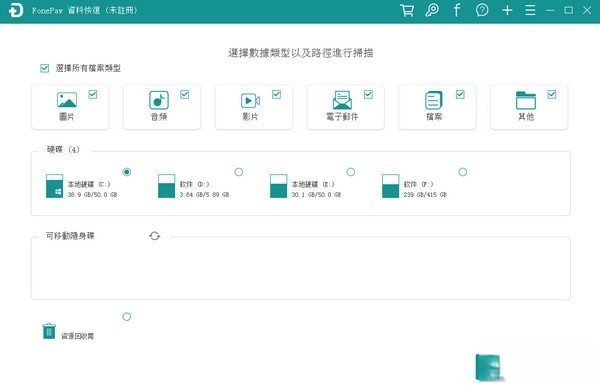This screenshot has width=600, height=392.
Task: Click the 本地硬碟 (C:) drive label
Action: [x=89, y=185]
